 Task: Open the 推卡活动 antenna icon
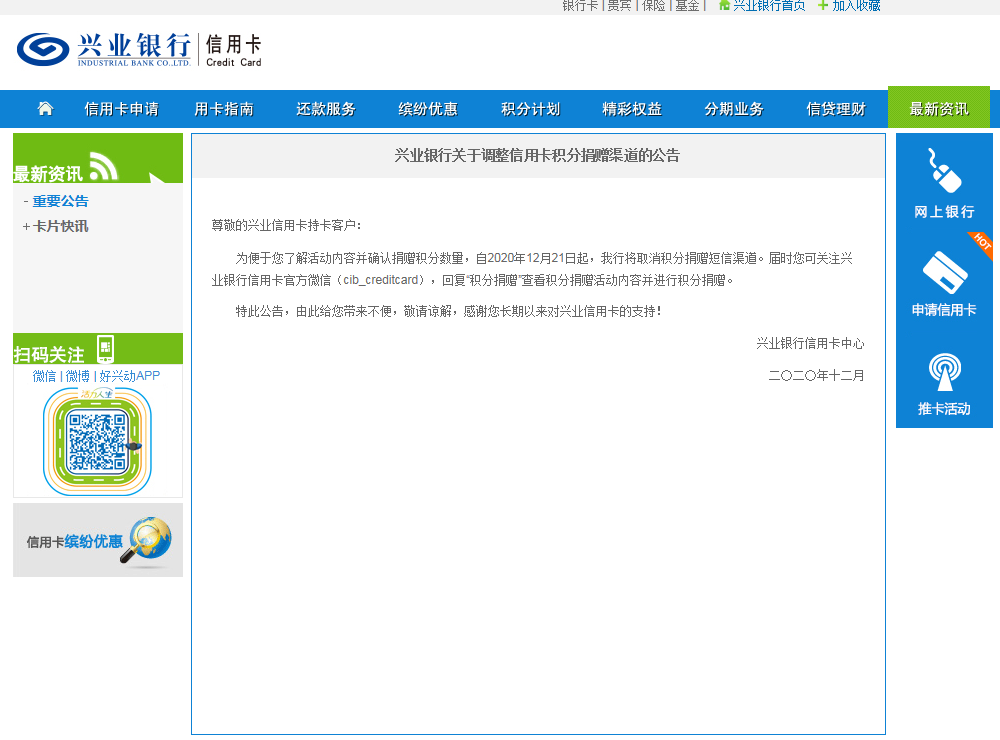(945, 371)
